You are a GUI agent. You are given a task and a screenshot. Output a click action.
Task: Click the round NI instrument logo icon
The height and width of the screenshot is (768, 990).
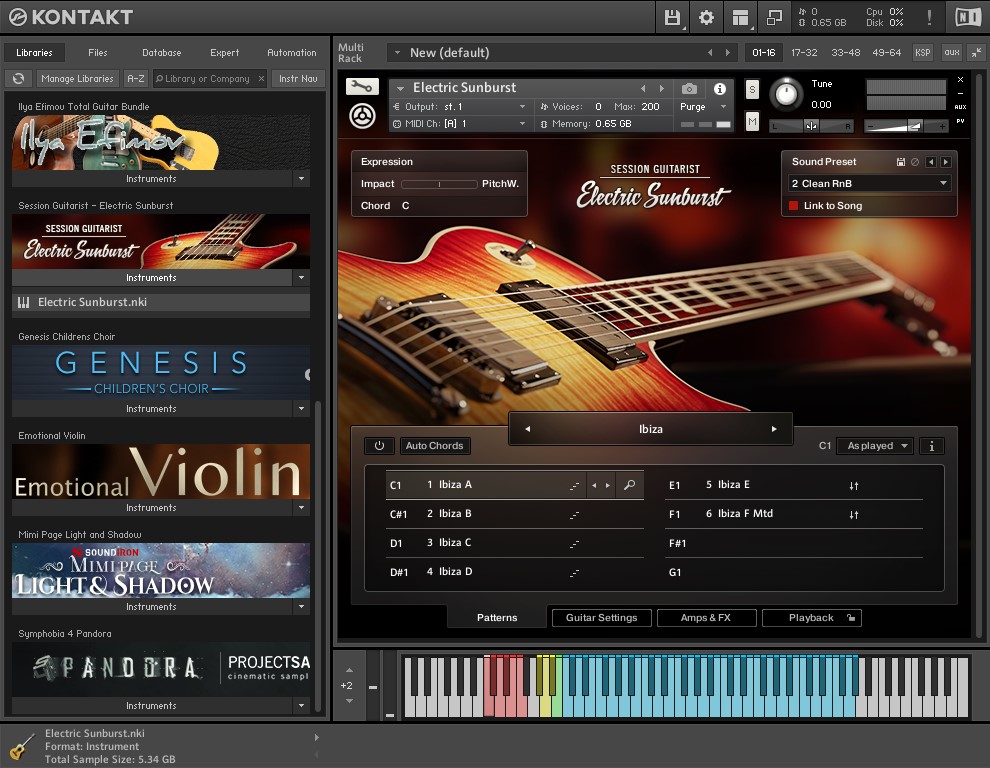(362, 116)
